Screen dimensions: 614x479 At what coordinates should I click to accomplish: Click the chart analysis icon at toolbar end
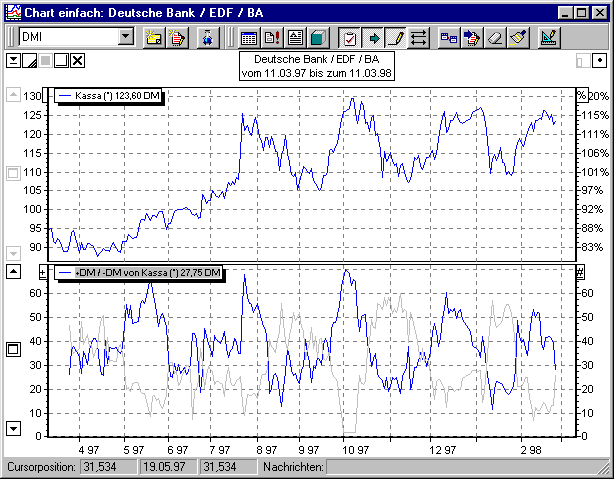tap(548, 38)
